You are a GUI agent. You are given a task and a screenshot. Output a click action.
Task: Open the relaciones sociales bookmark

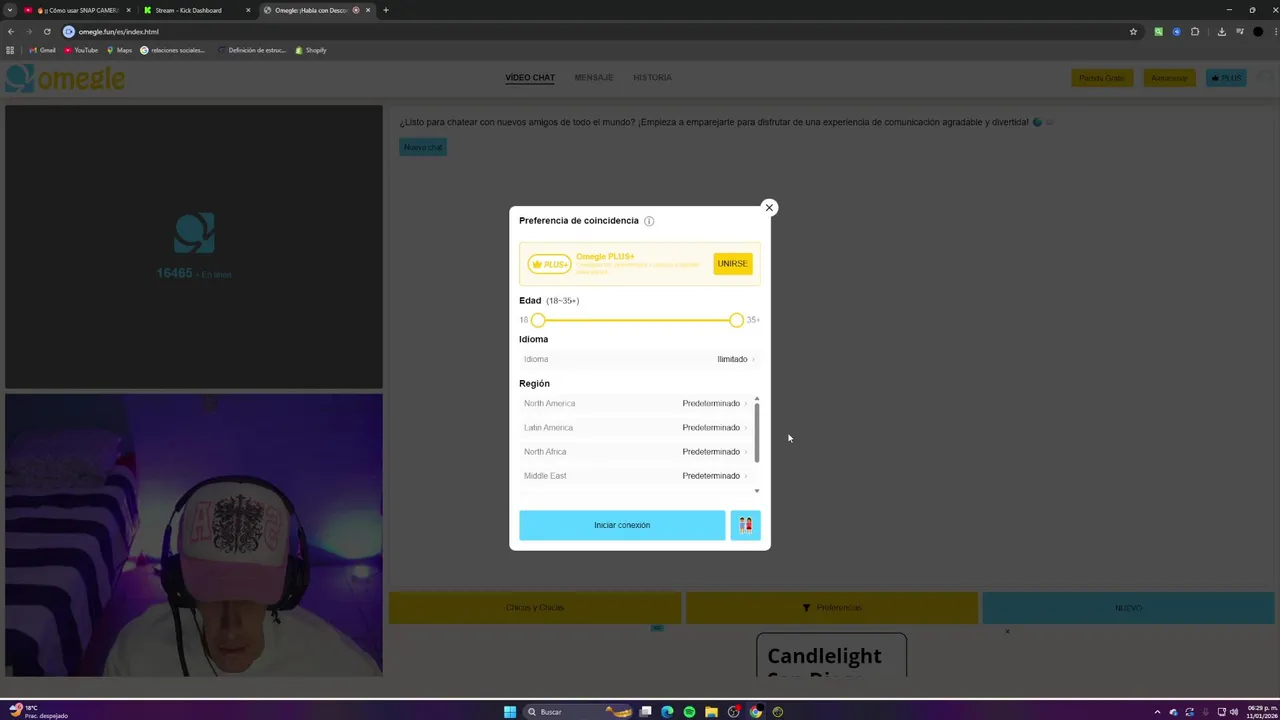tap(173, 50)
